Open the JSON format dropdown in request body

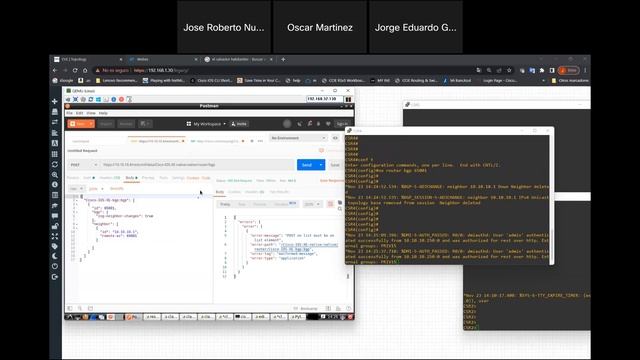[x=96, y=189]
